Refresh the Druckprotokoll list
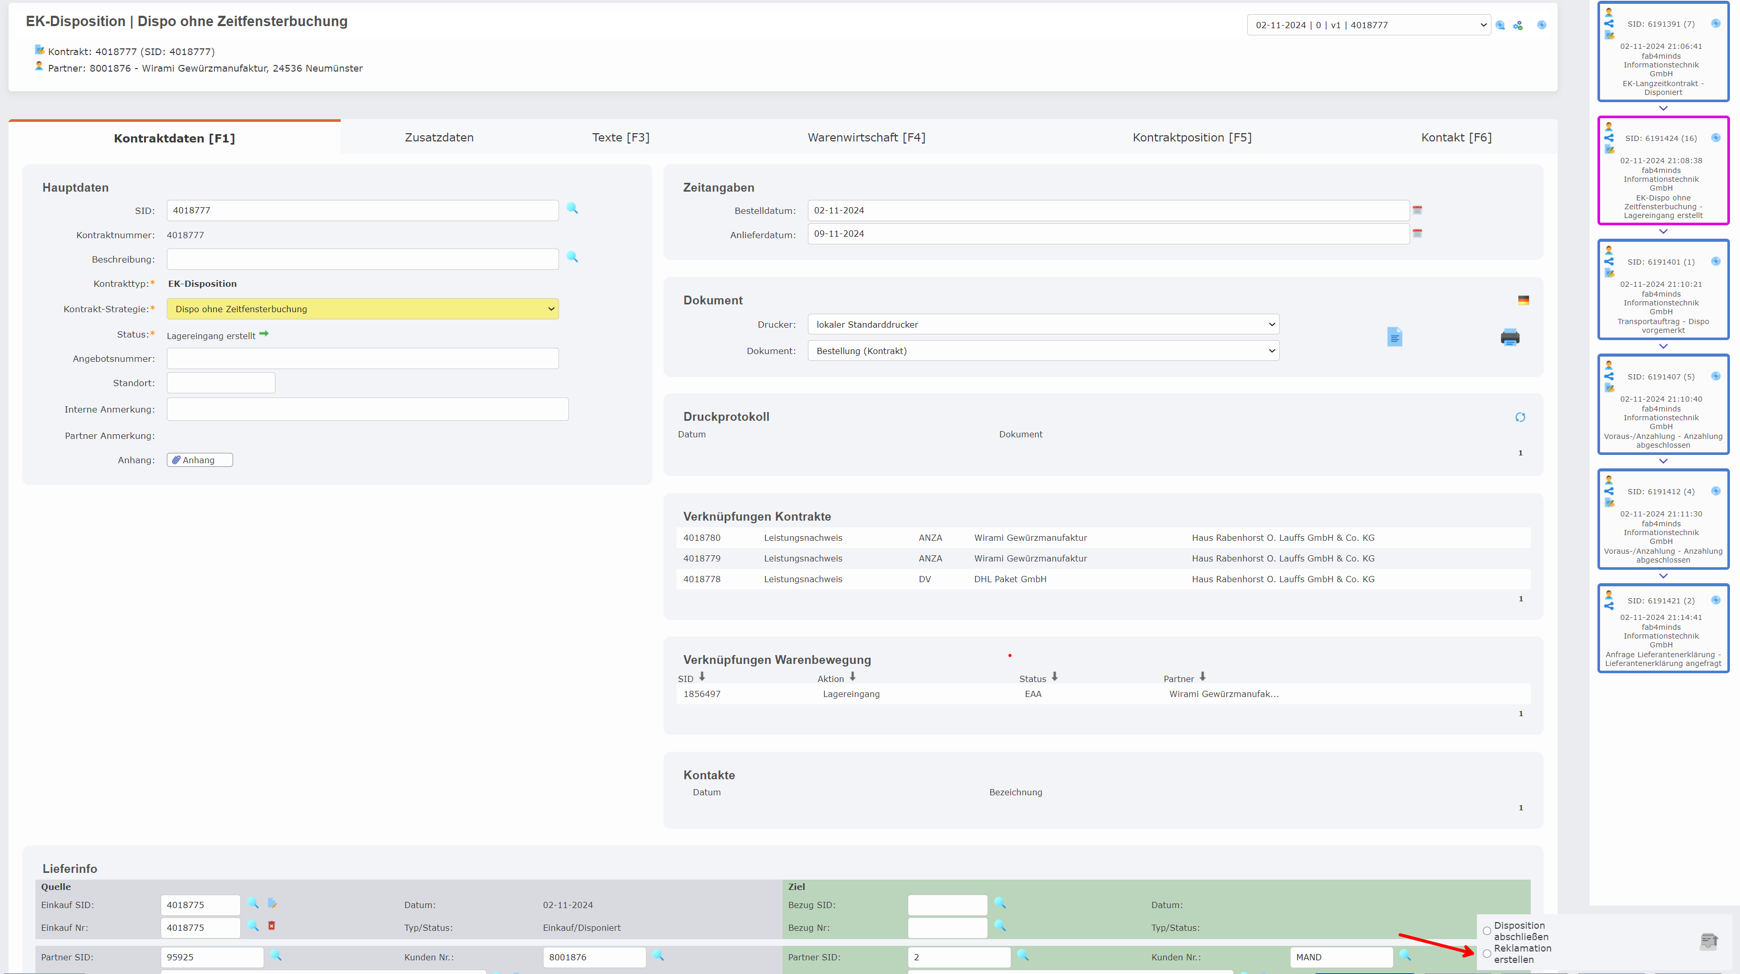Image resolution: width=1740 pixels, height=974 pixels. coord(1520,417)
